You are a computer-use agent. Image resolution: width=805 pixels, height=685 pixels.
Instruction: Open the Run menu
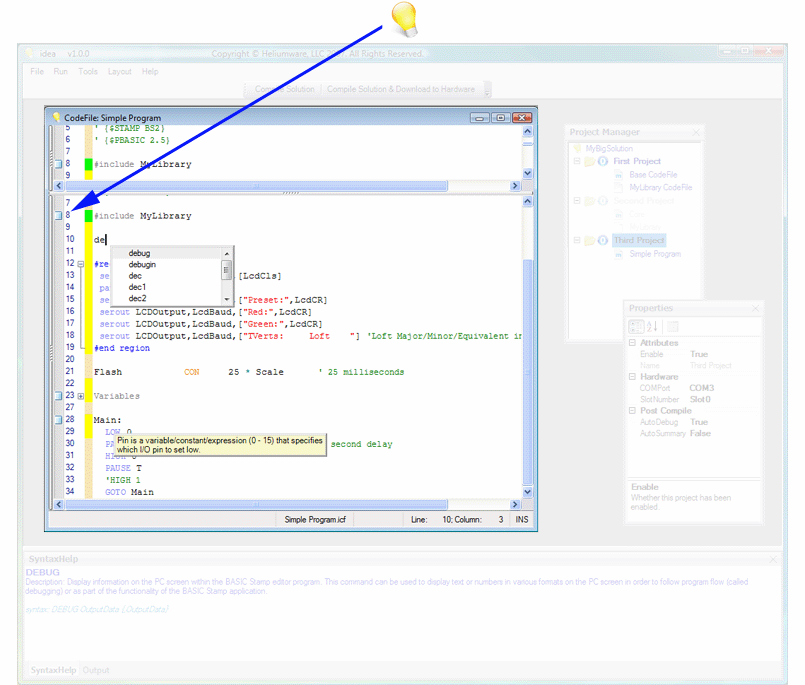(x=60, y=71)
